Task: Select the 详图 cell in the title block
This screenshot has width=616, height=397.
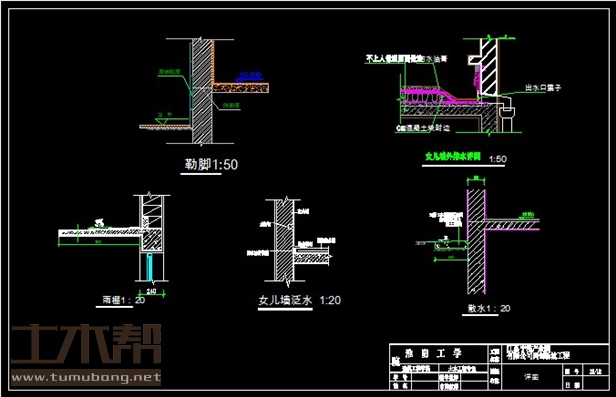Action: [531, 377]
